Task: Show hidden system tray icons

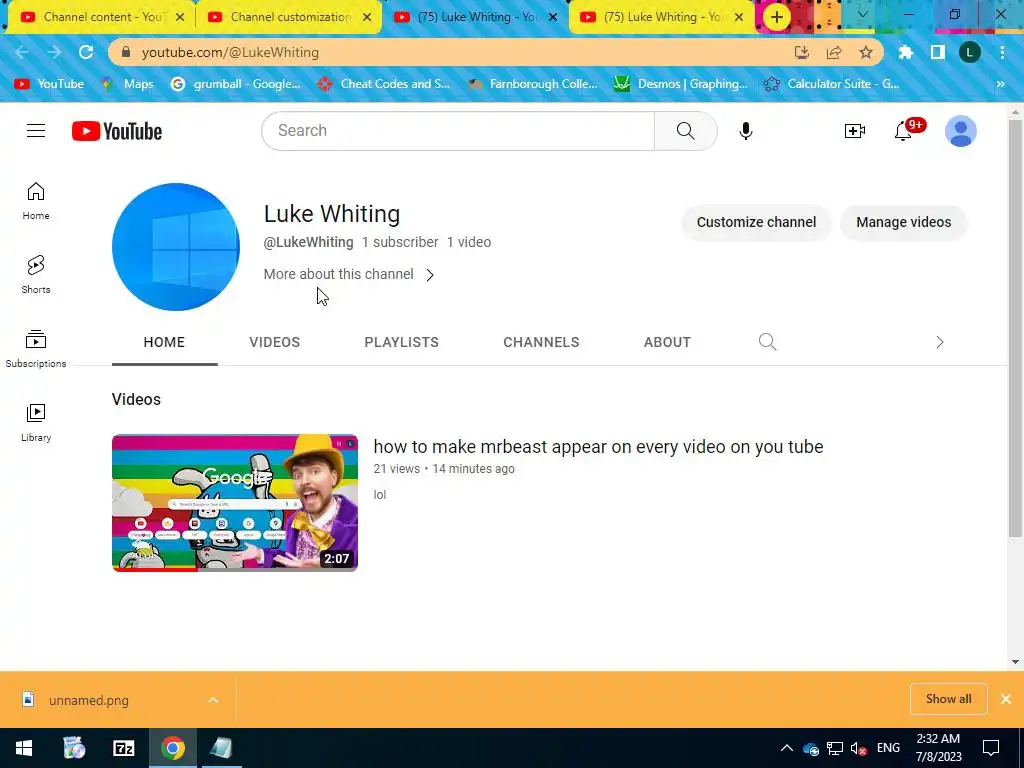Action: tap(786, 748)
